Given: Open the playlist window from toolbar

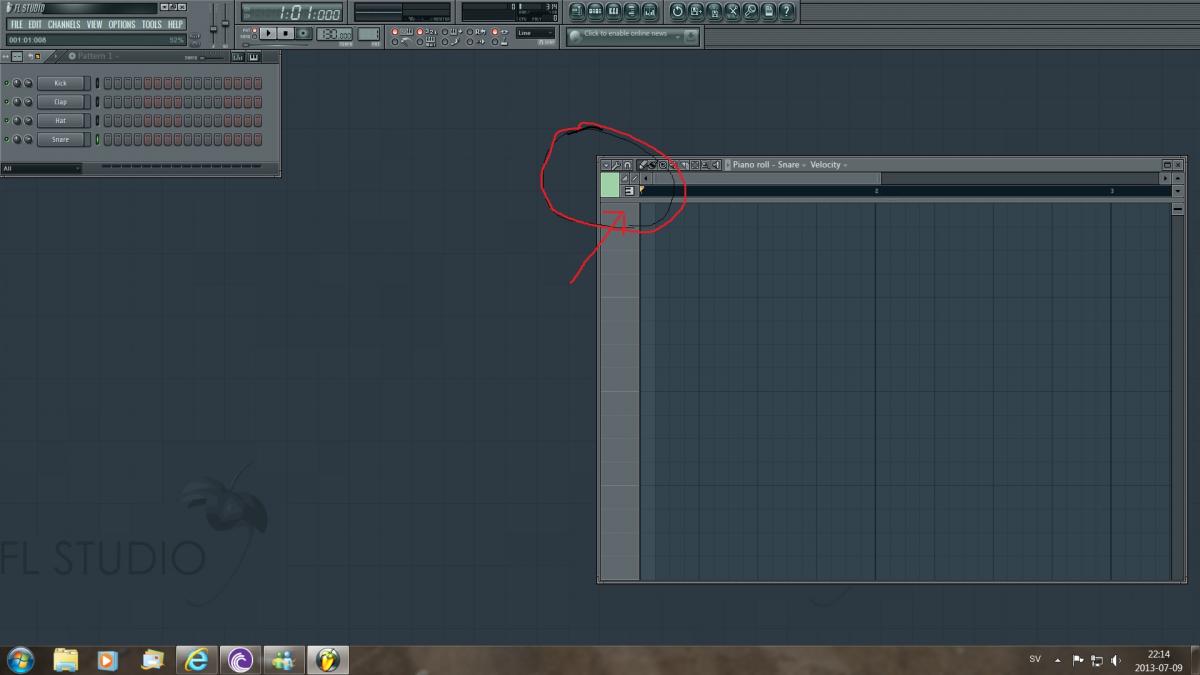Looking at the screenshot, I should (x=577, y=11).
